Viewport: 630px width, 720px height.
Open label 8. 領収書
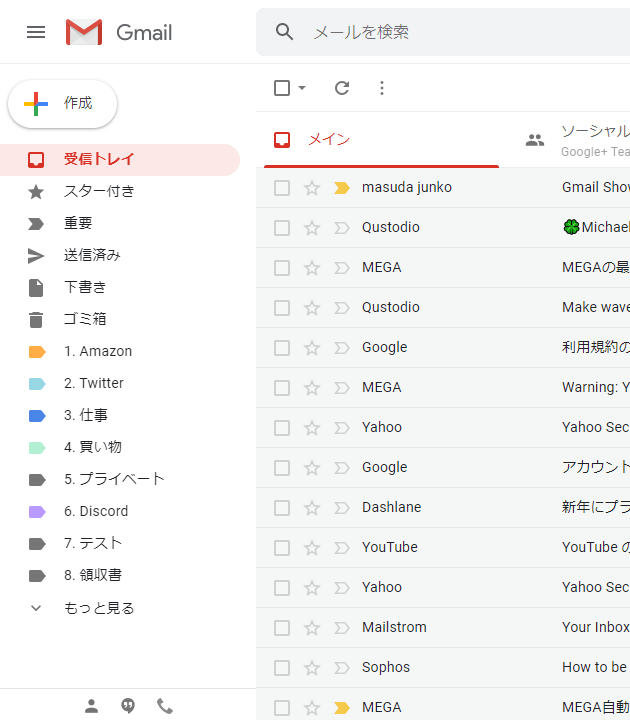pyautogui.click(x=119, y=575)
